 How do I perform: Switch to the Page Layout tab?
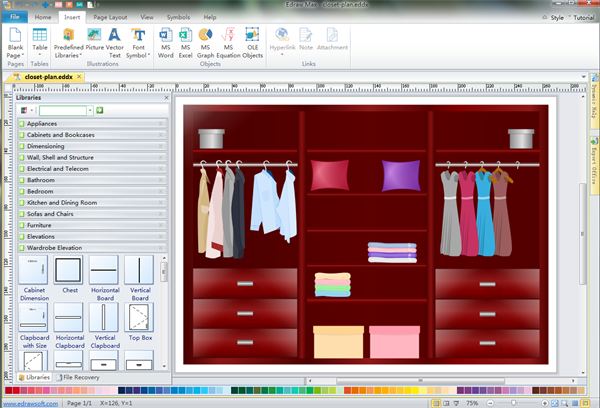tap(110, 18)
